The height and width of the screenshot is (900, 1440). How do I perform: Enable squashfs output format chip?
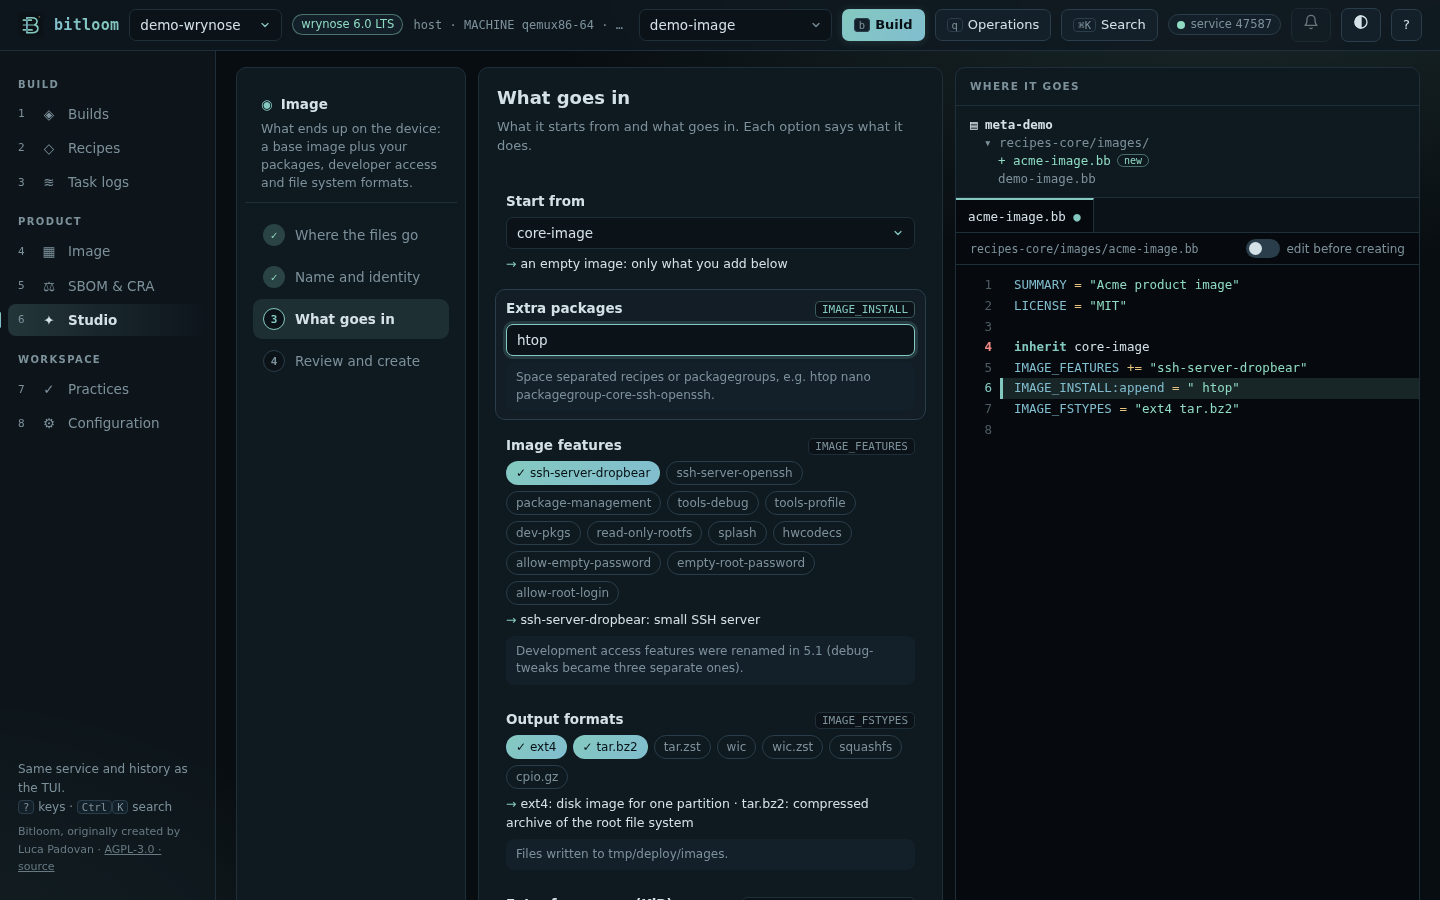coord(865,747)
